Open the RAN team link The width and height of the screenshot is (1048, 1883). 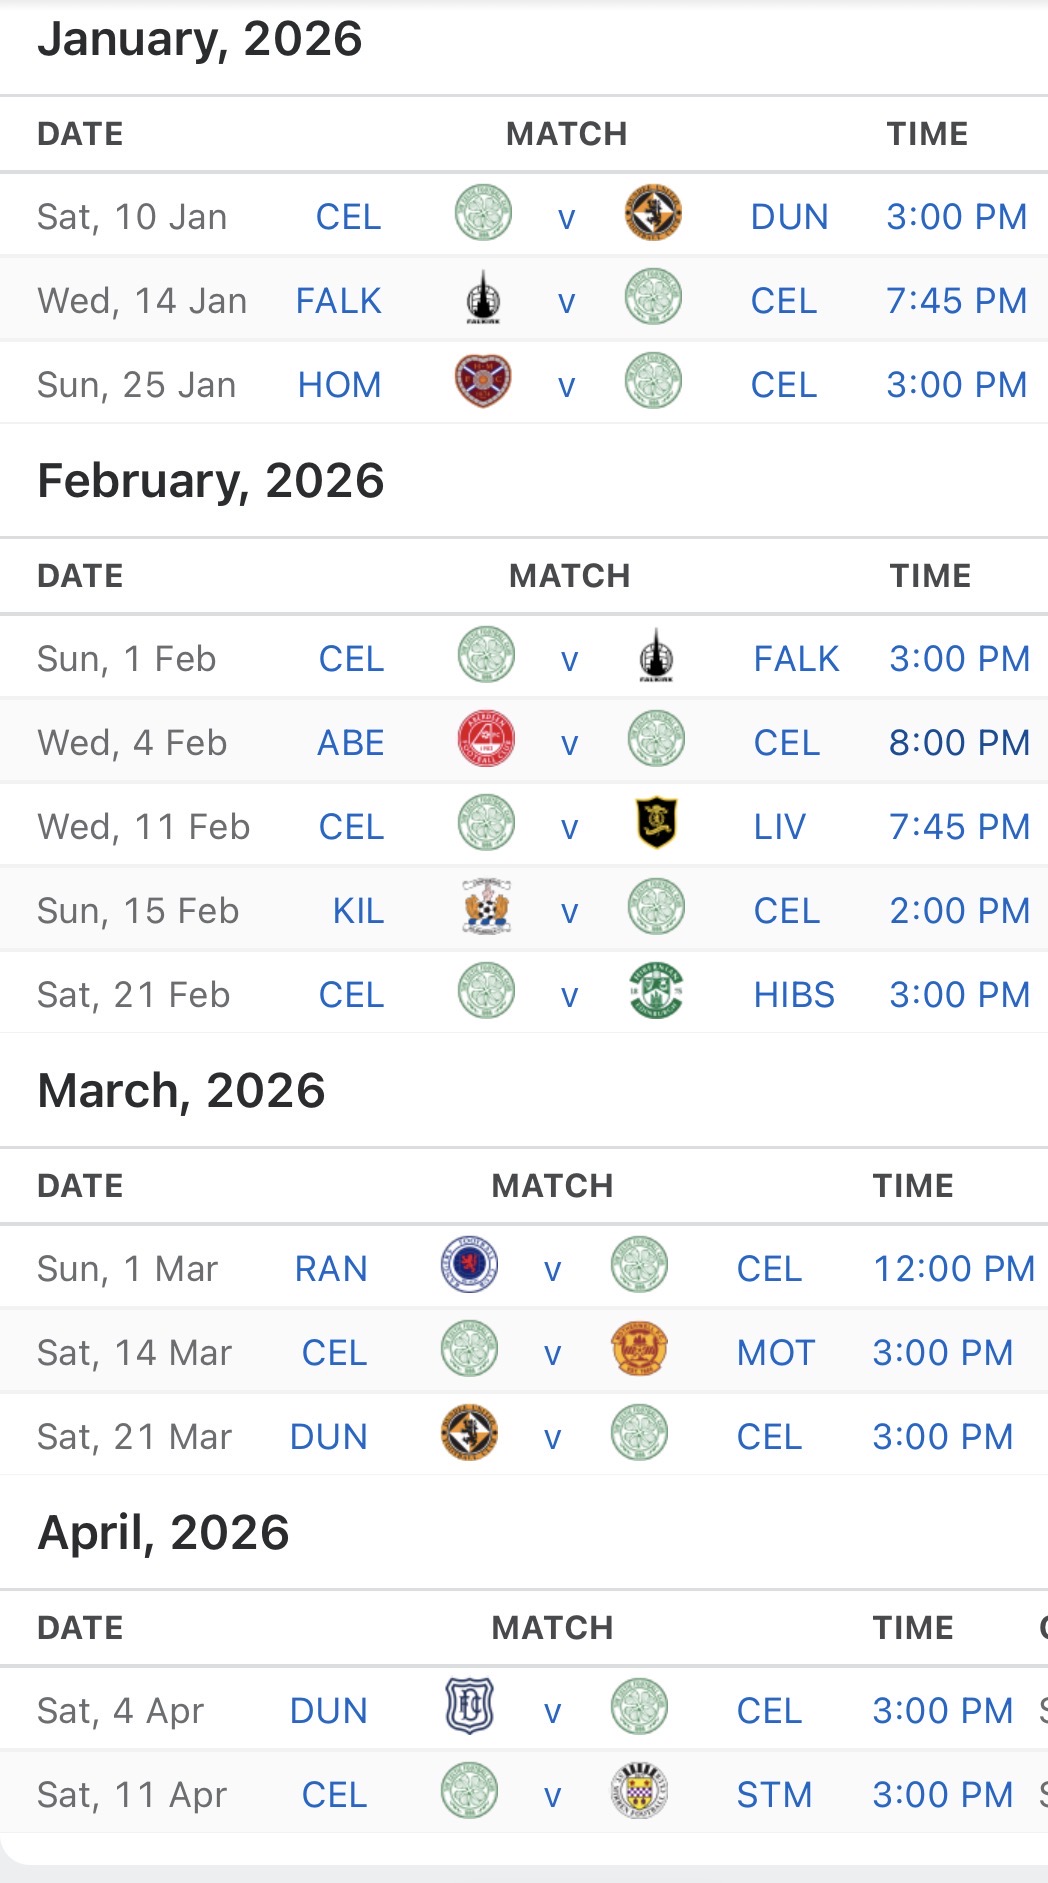(331, 1269)
